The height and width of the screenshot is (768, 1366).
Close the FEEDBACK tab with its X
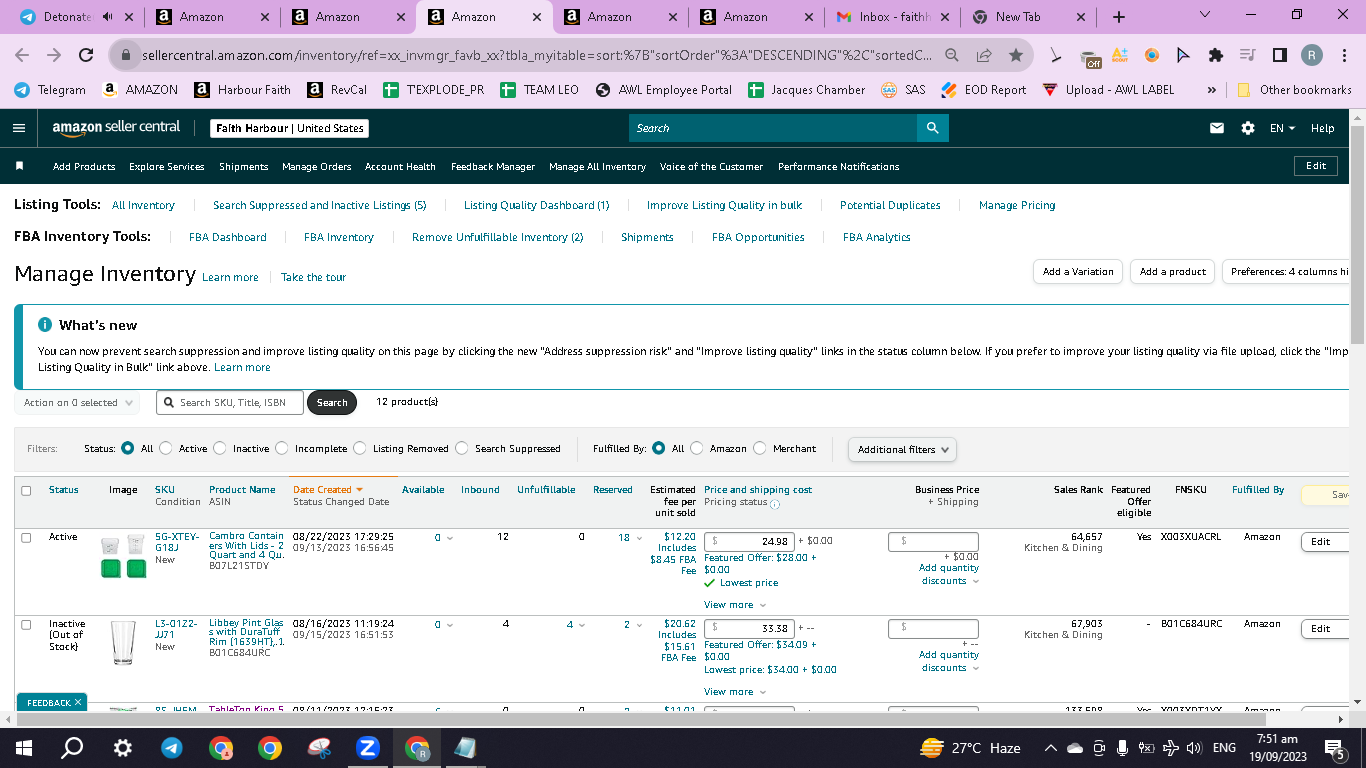(78, 703)
